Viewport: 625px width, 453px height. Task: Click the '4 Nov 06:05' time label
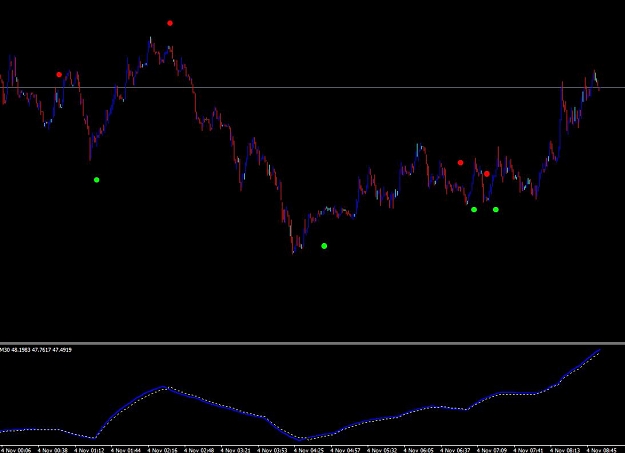point(419,450)
